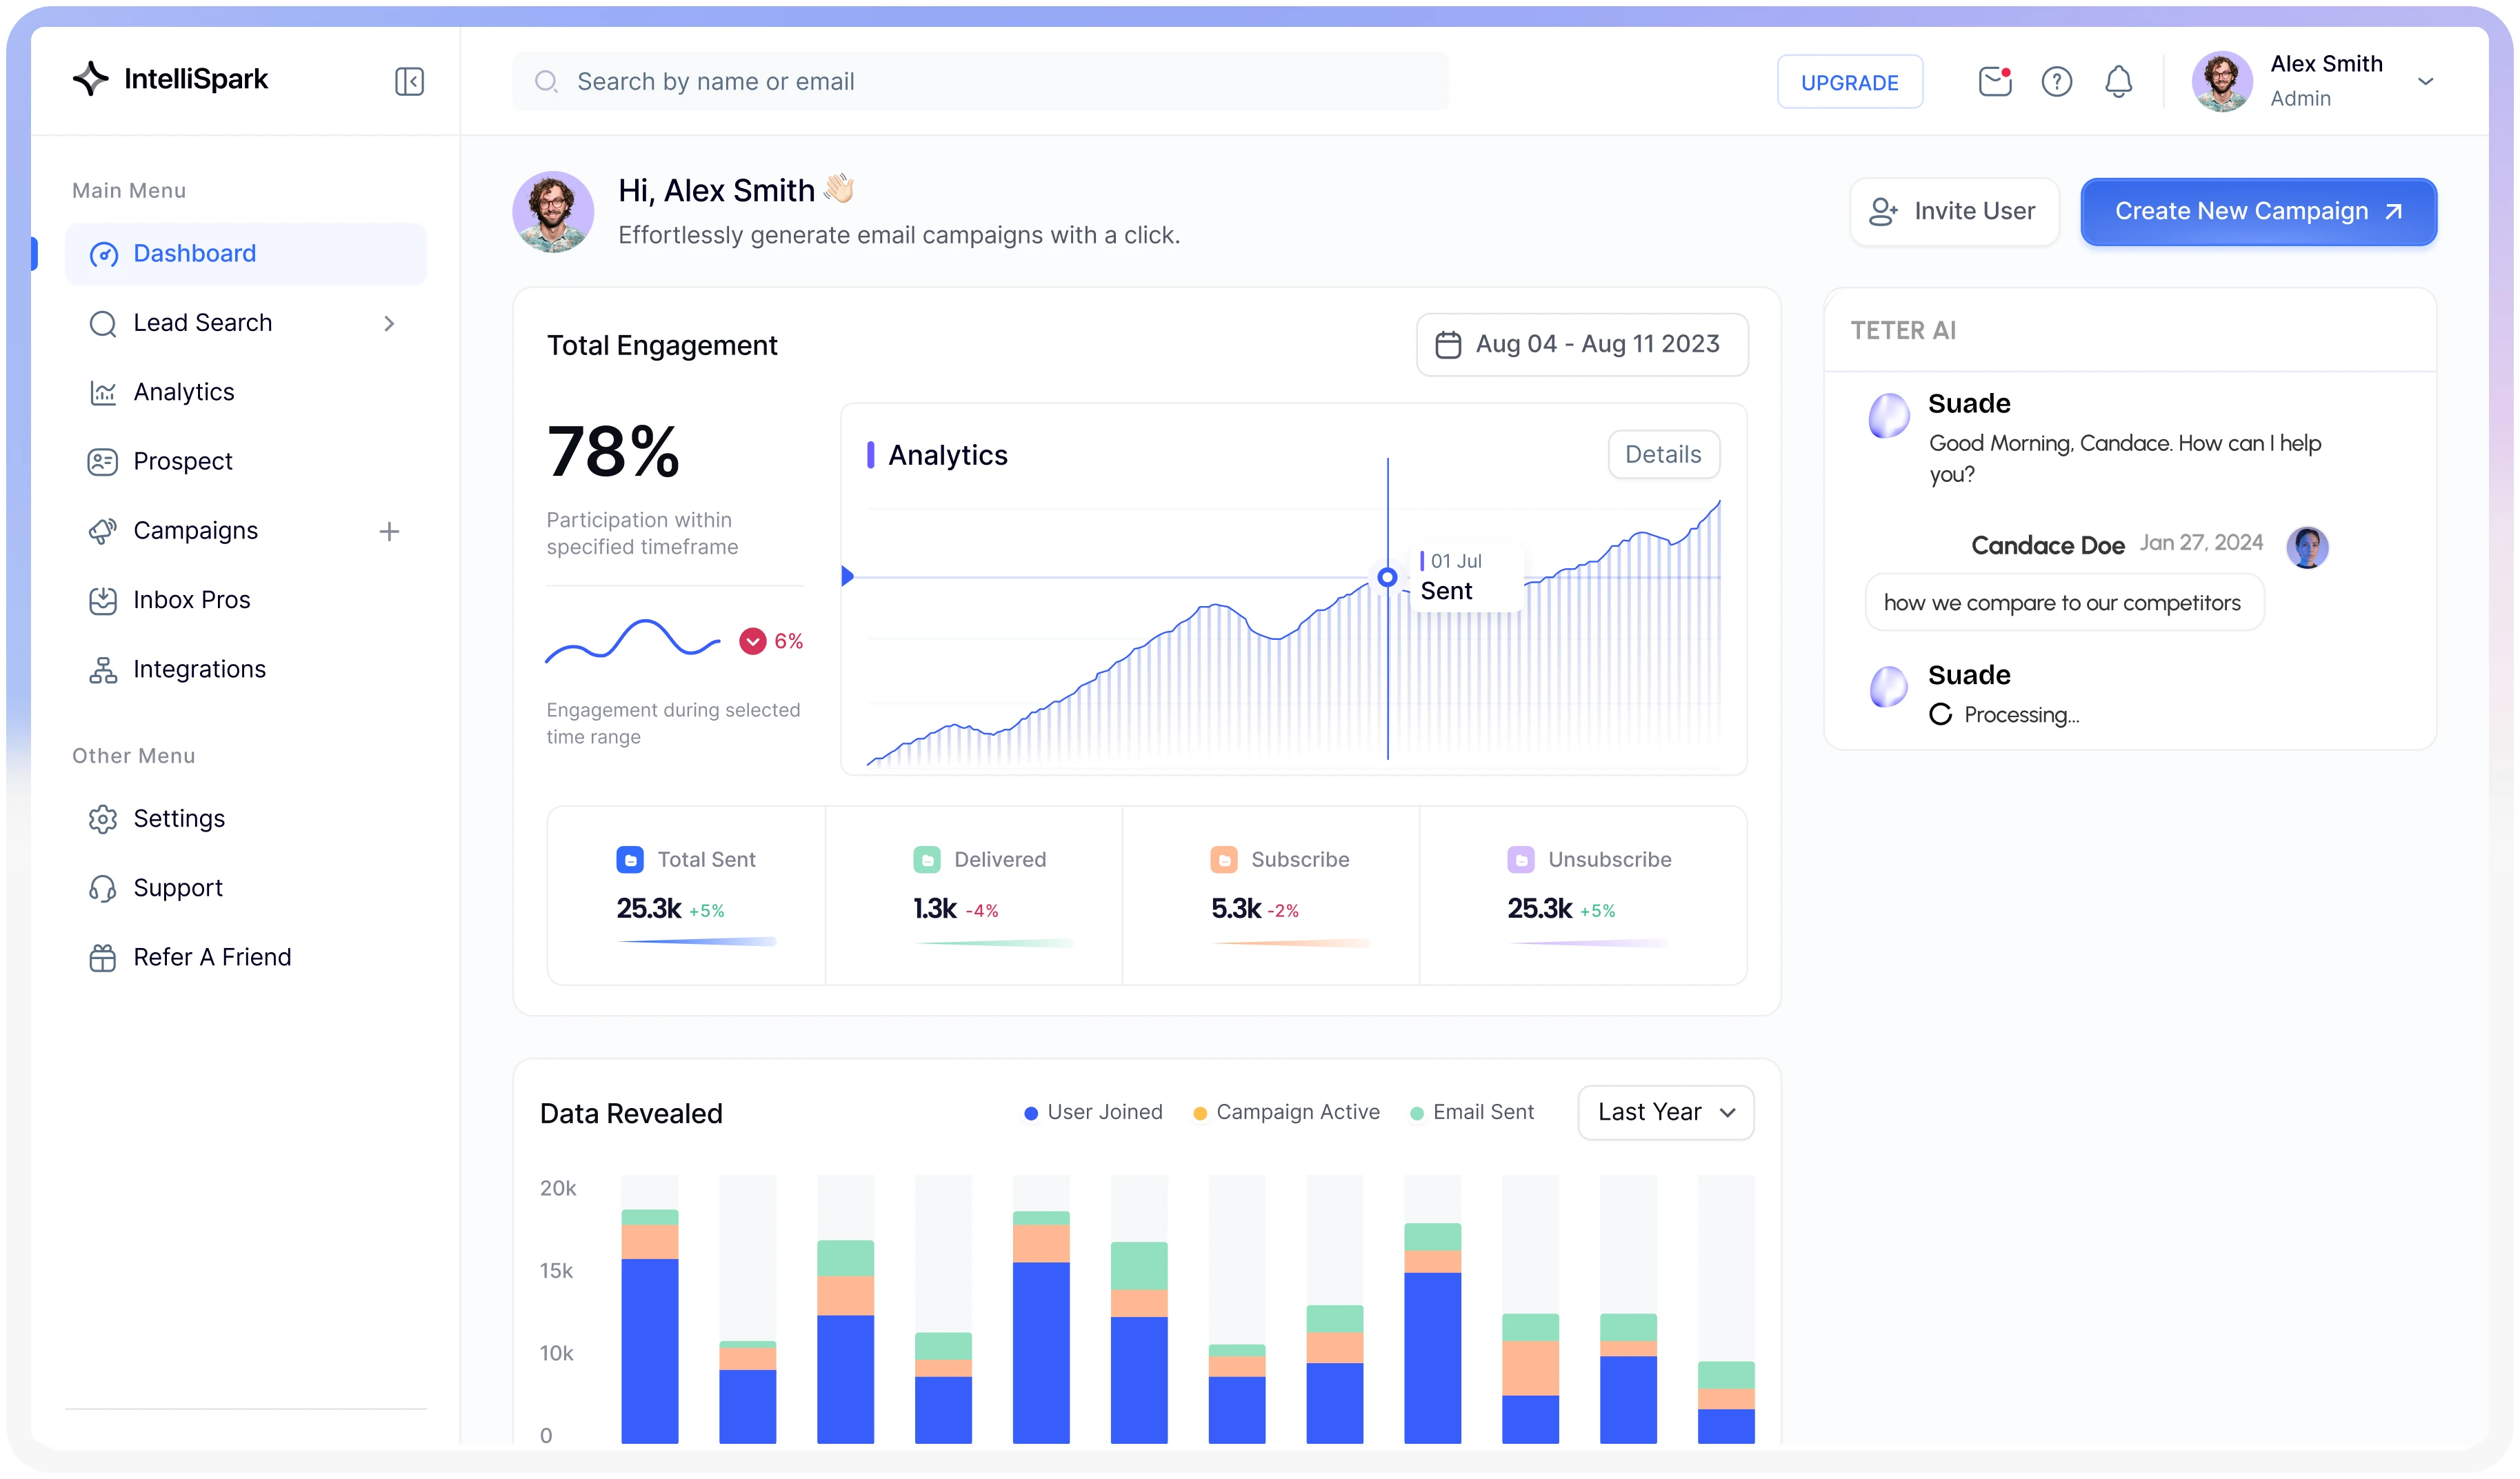The width and height of the screenshot is (2520, 1479).
Task: Click Create New Campaign button
Action: (2258, 211)
